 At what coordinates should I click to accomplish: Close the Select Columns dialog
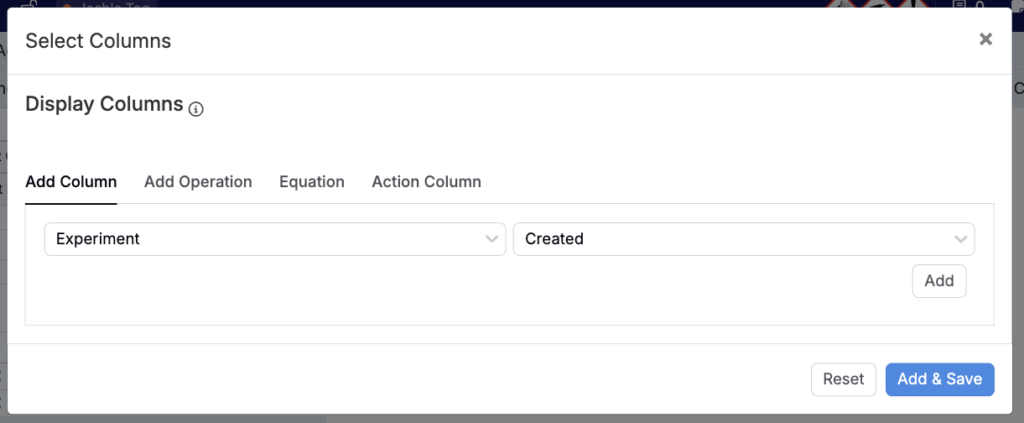tap(985, 40)
